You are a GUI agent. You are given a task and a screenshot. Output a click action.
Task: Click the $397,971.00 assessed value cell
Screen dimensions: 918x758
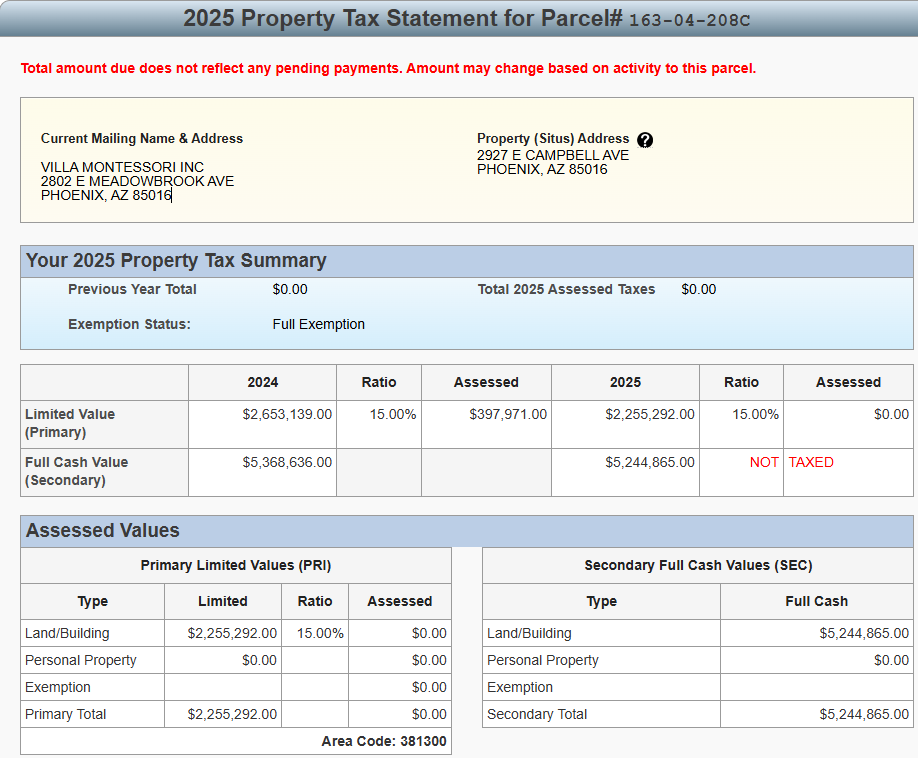pos(508,414)
